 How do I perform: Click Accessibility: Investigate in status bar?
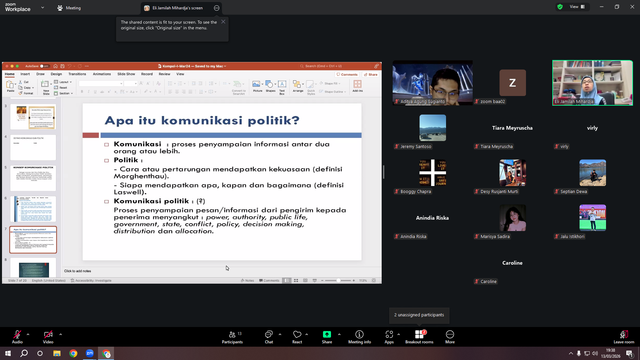coord(91,280)
